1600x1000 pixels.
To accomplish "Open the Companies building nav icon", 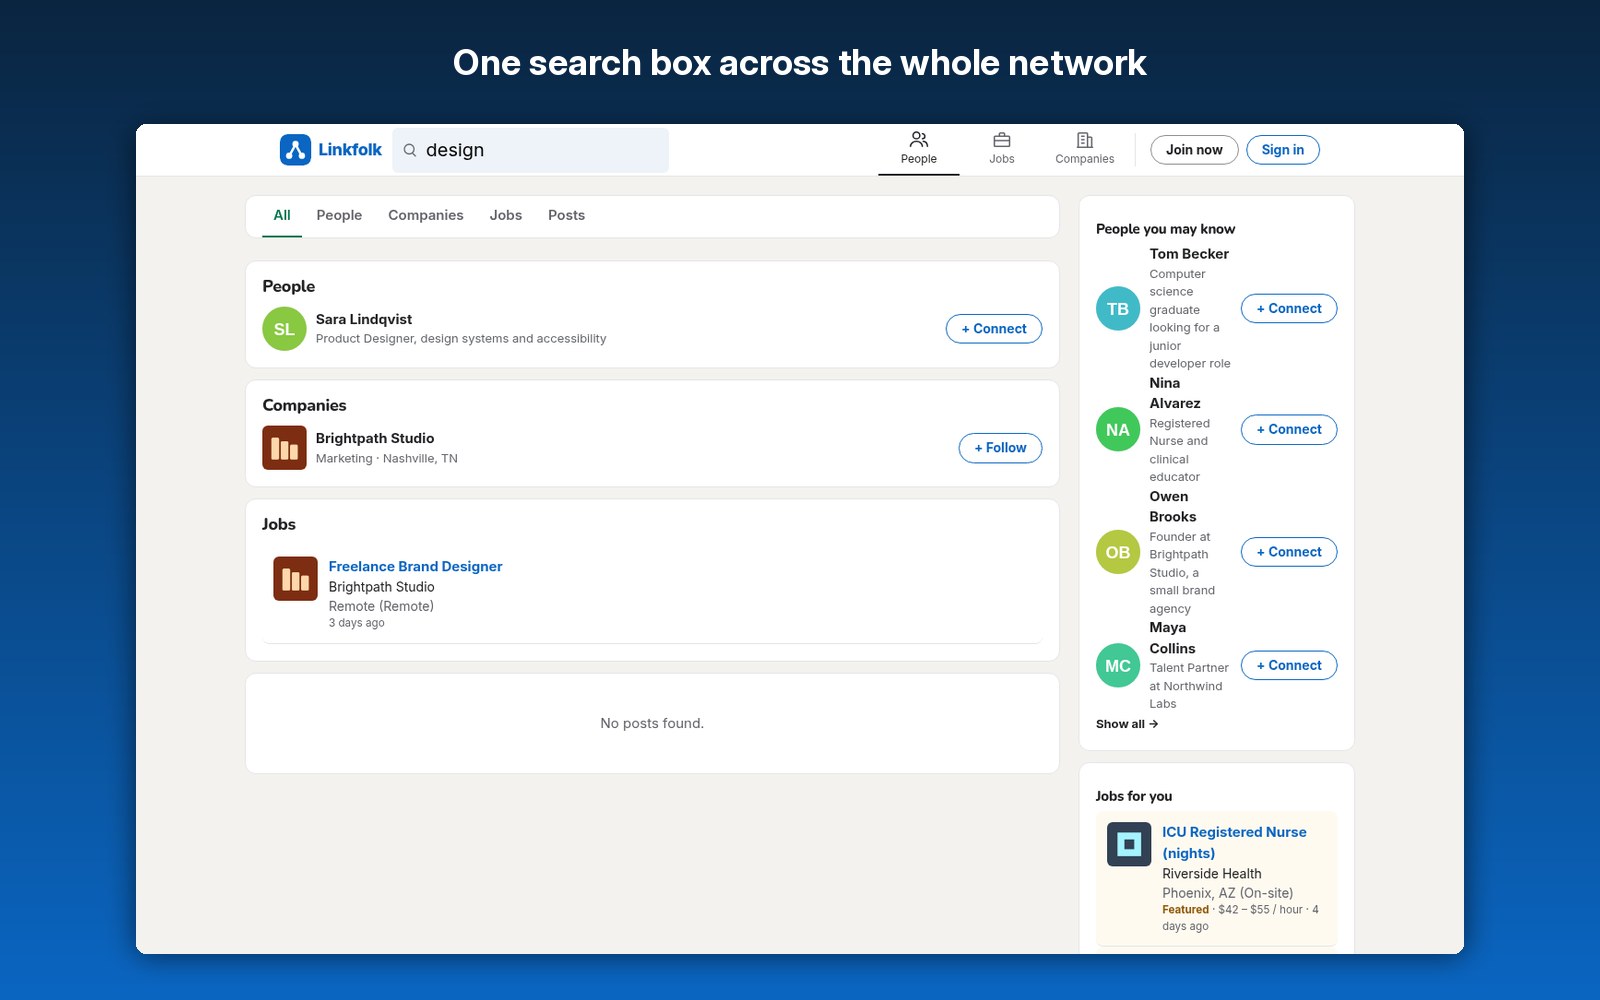I will 1085,140.
